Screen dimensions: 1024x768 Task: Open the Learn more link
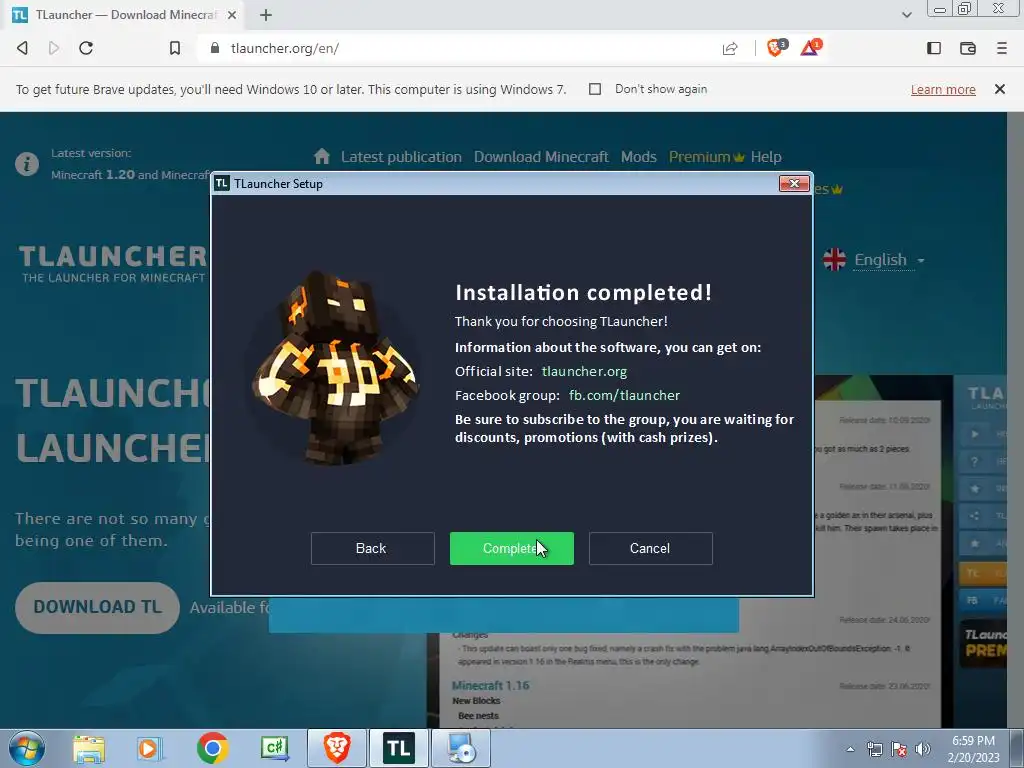coord(943,89)
